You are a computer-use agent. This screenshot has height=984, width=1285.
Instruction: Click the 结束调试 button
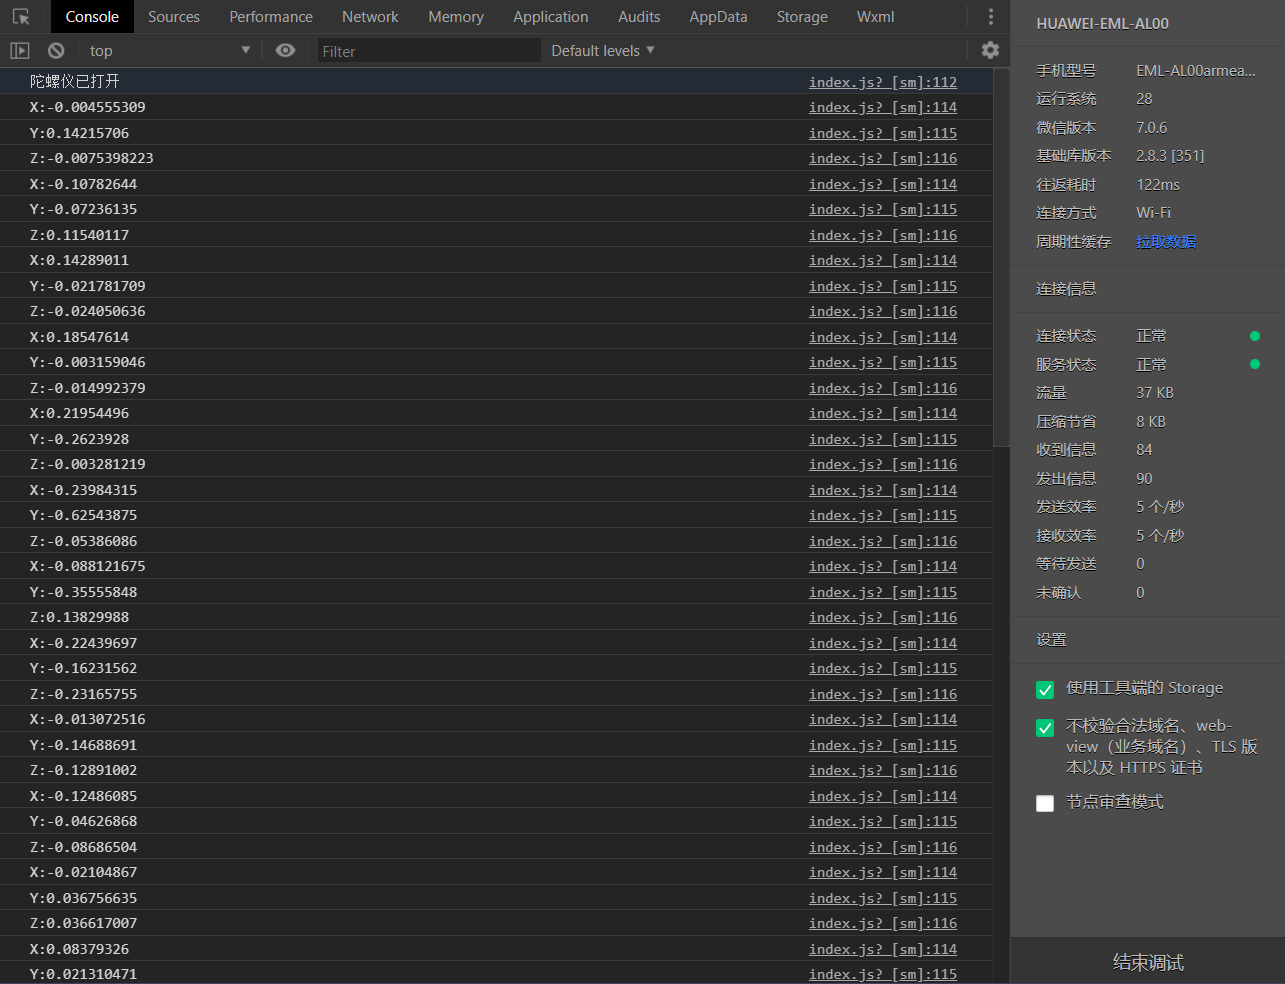(1148, 962)
